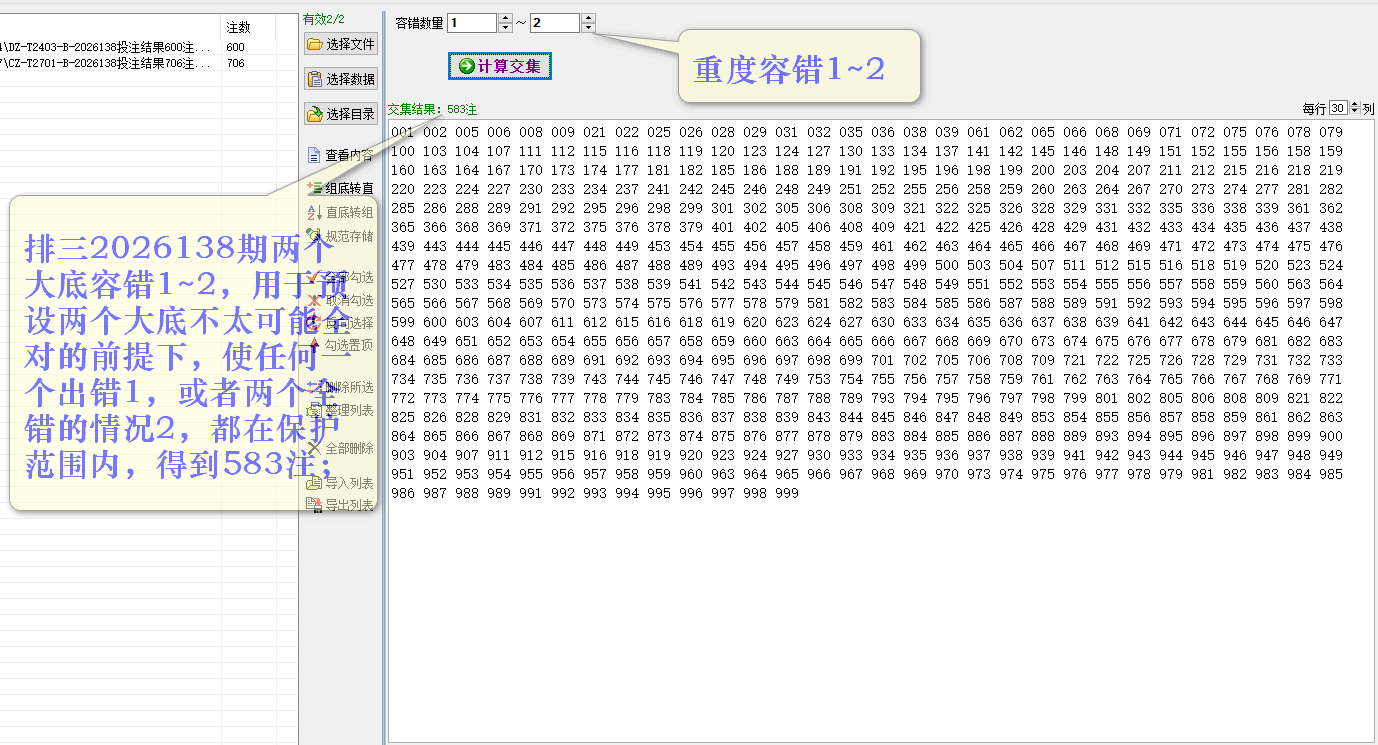The width and height of the screenshot is (1378, 745).
Task: Click number 200 in results
Action: 1043,170
